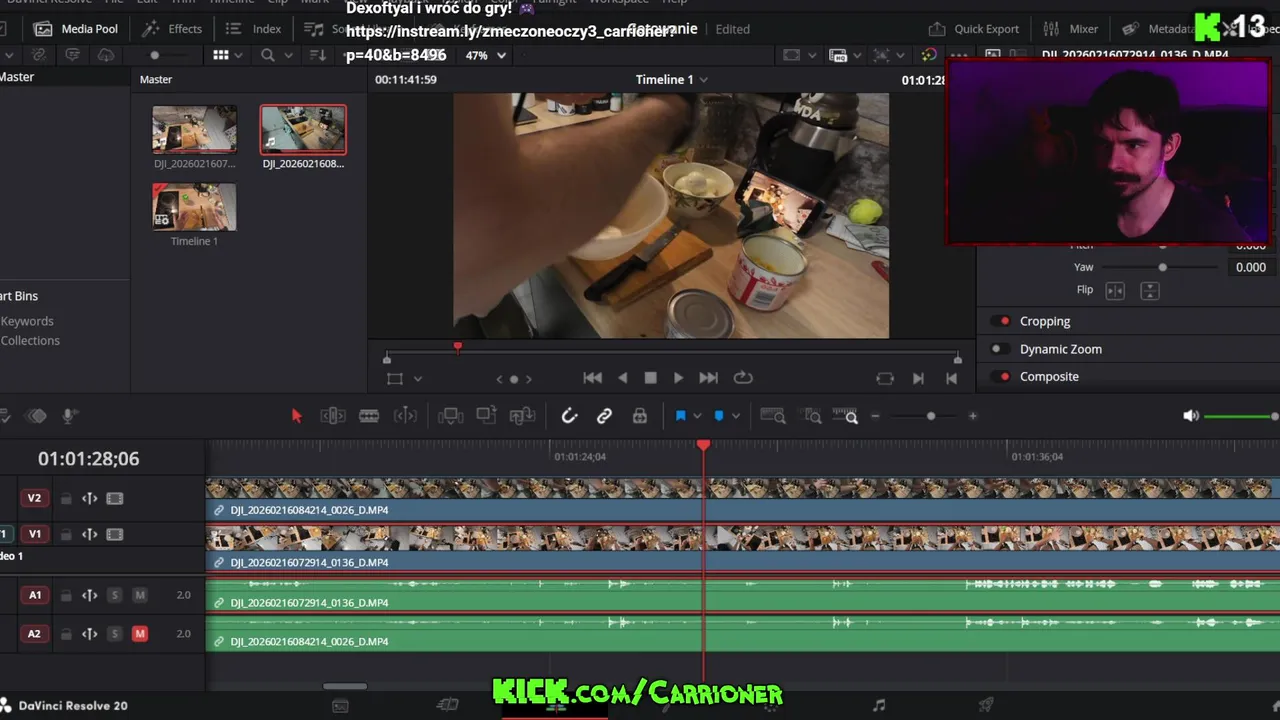Image resolution: width=1280 pixels, height=720 pixels.
Task: Open the viewer transform overlay dropdown arrow
Action: [418, 379]
